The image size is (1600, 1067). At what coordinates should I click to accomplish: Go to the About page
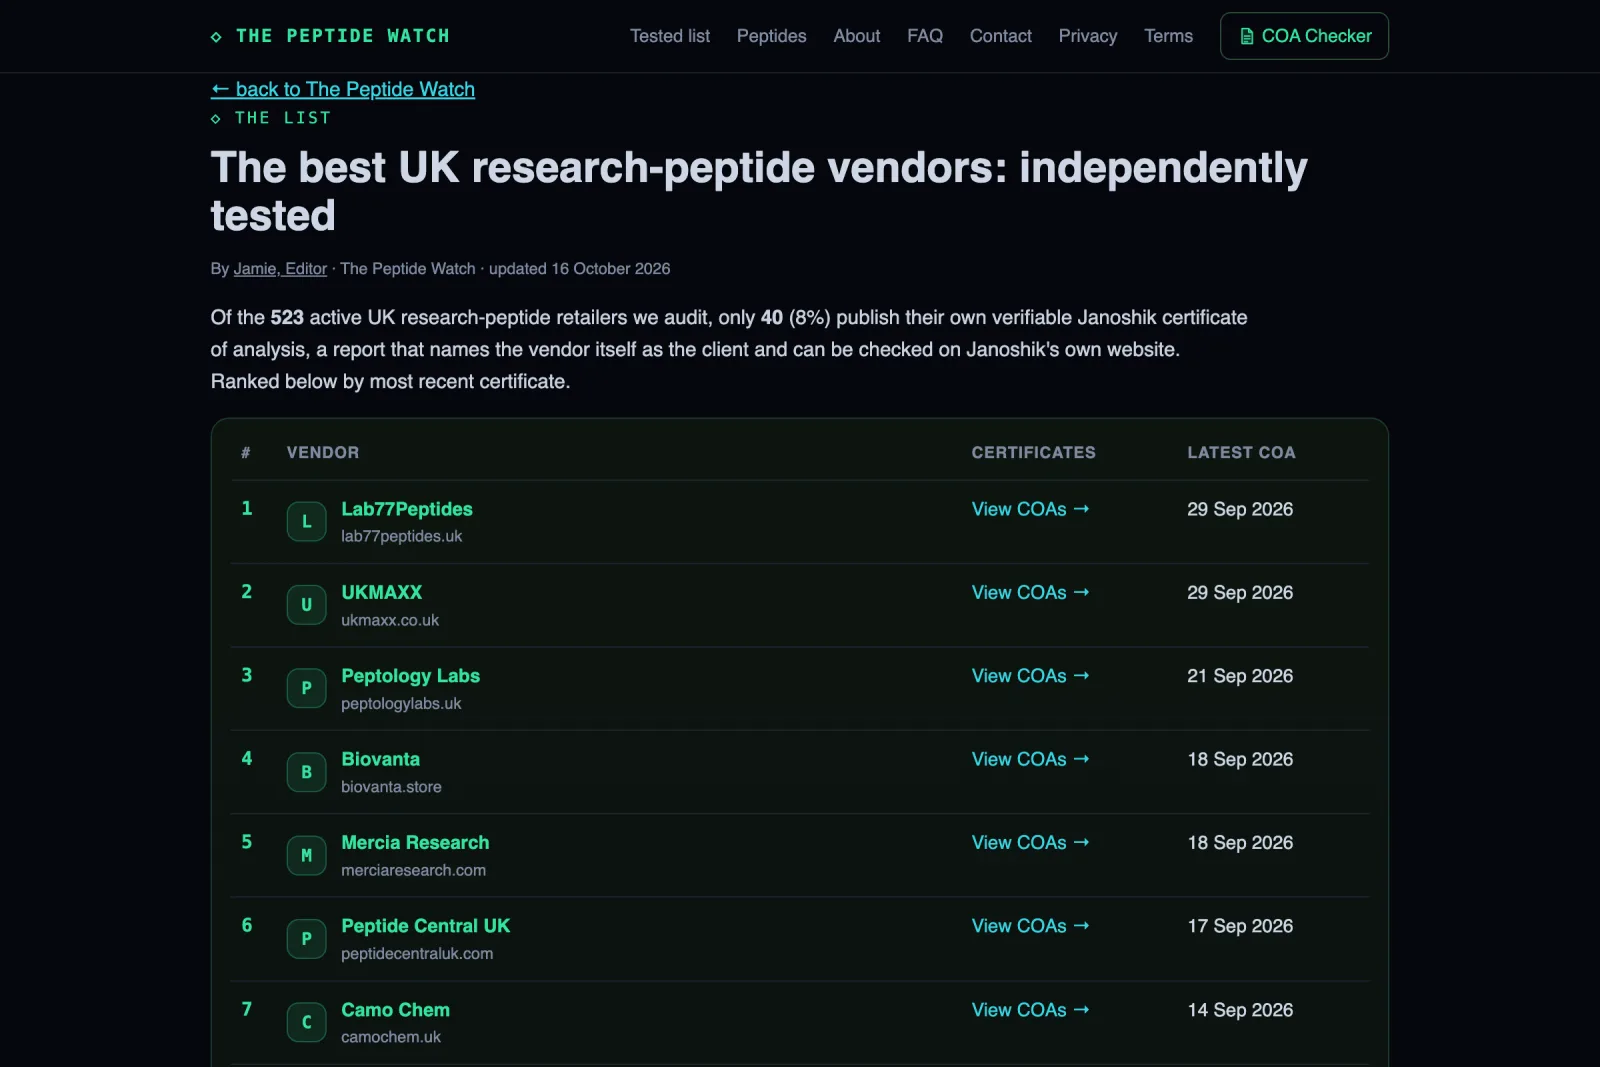point(857,36)
